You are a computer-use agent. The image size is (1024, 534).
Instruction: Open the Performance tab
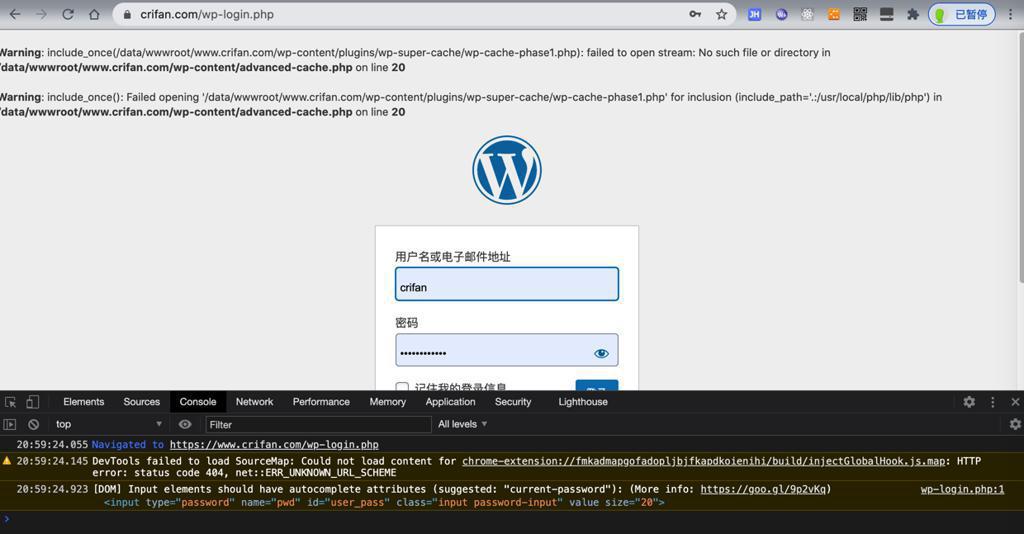pyautogui.click(x=321, y=401)
